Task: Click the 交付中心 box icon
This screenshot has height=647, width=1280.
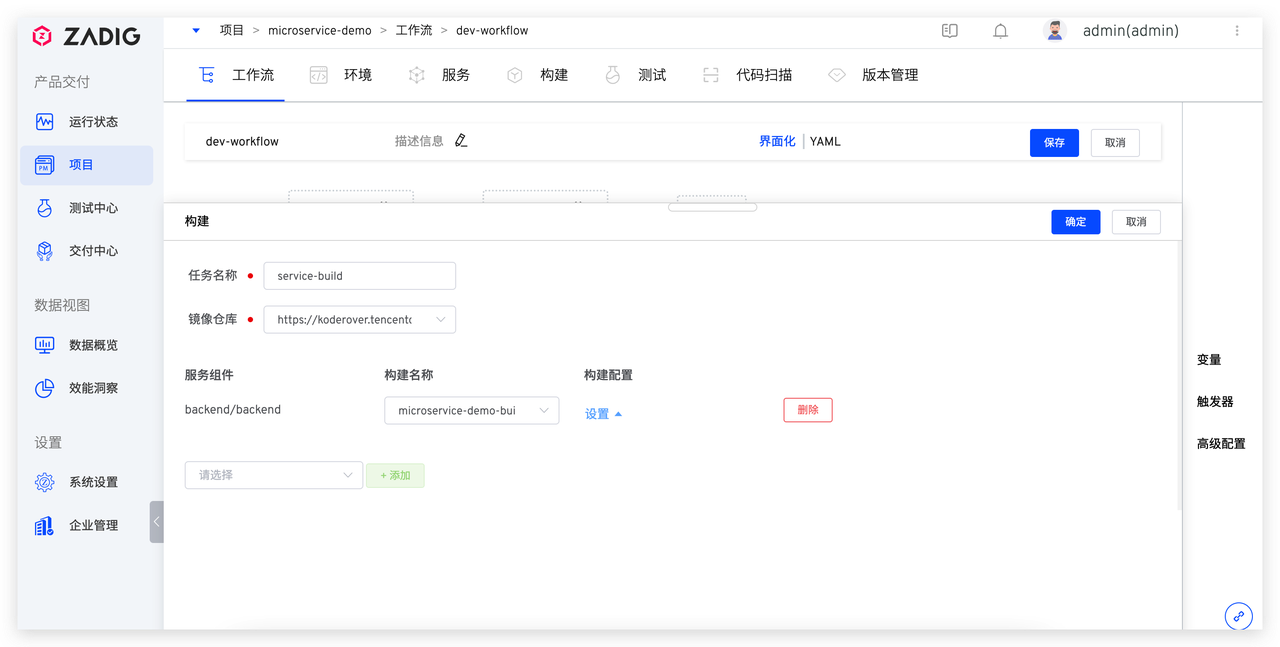Action: [x=44, y=251]
